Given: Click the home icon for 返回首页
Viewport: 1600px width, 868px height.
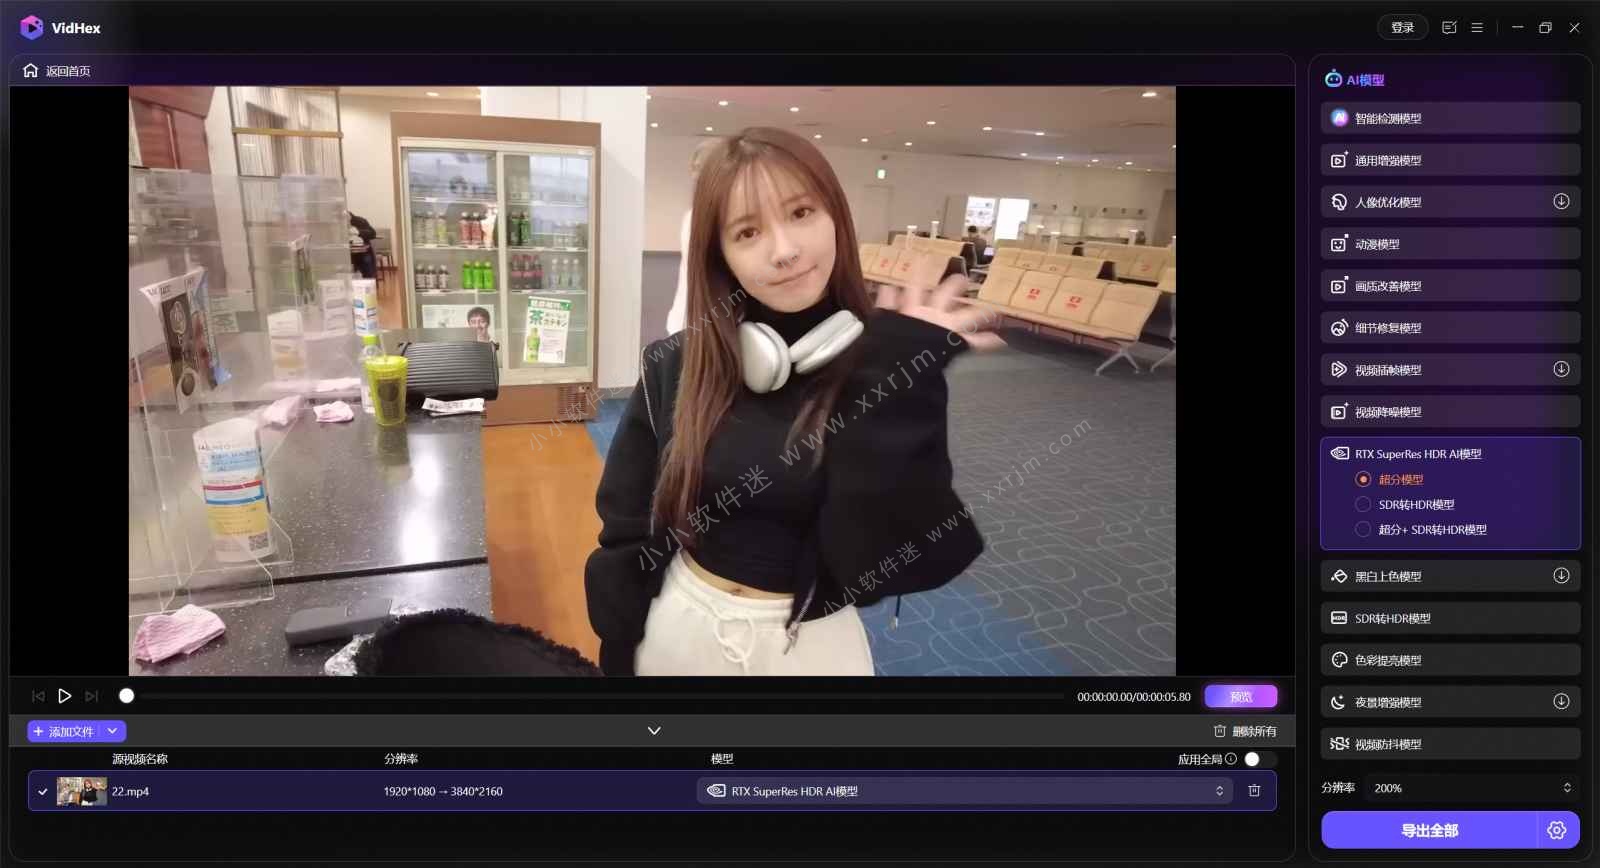Looking at the screenshot, I should (x=30, y=71).
